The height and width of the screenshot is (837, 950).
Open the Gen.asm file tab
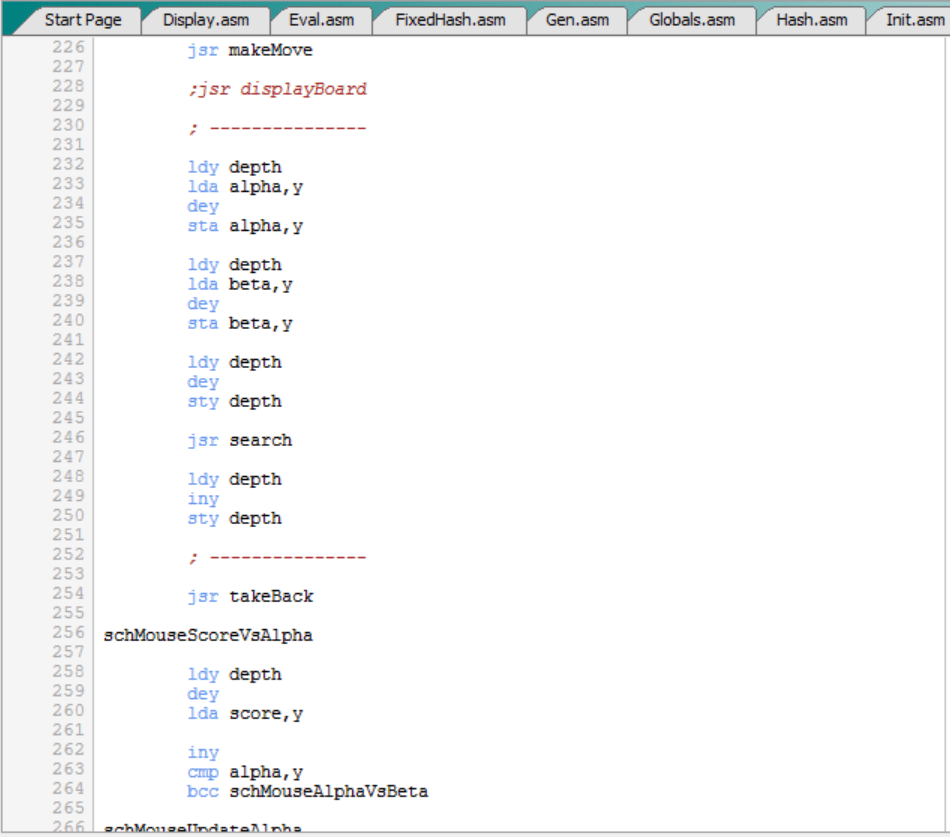point(577,20)
